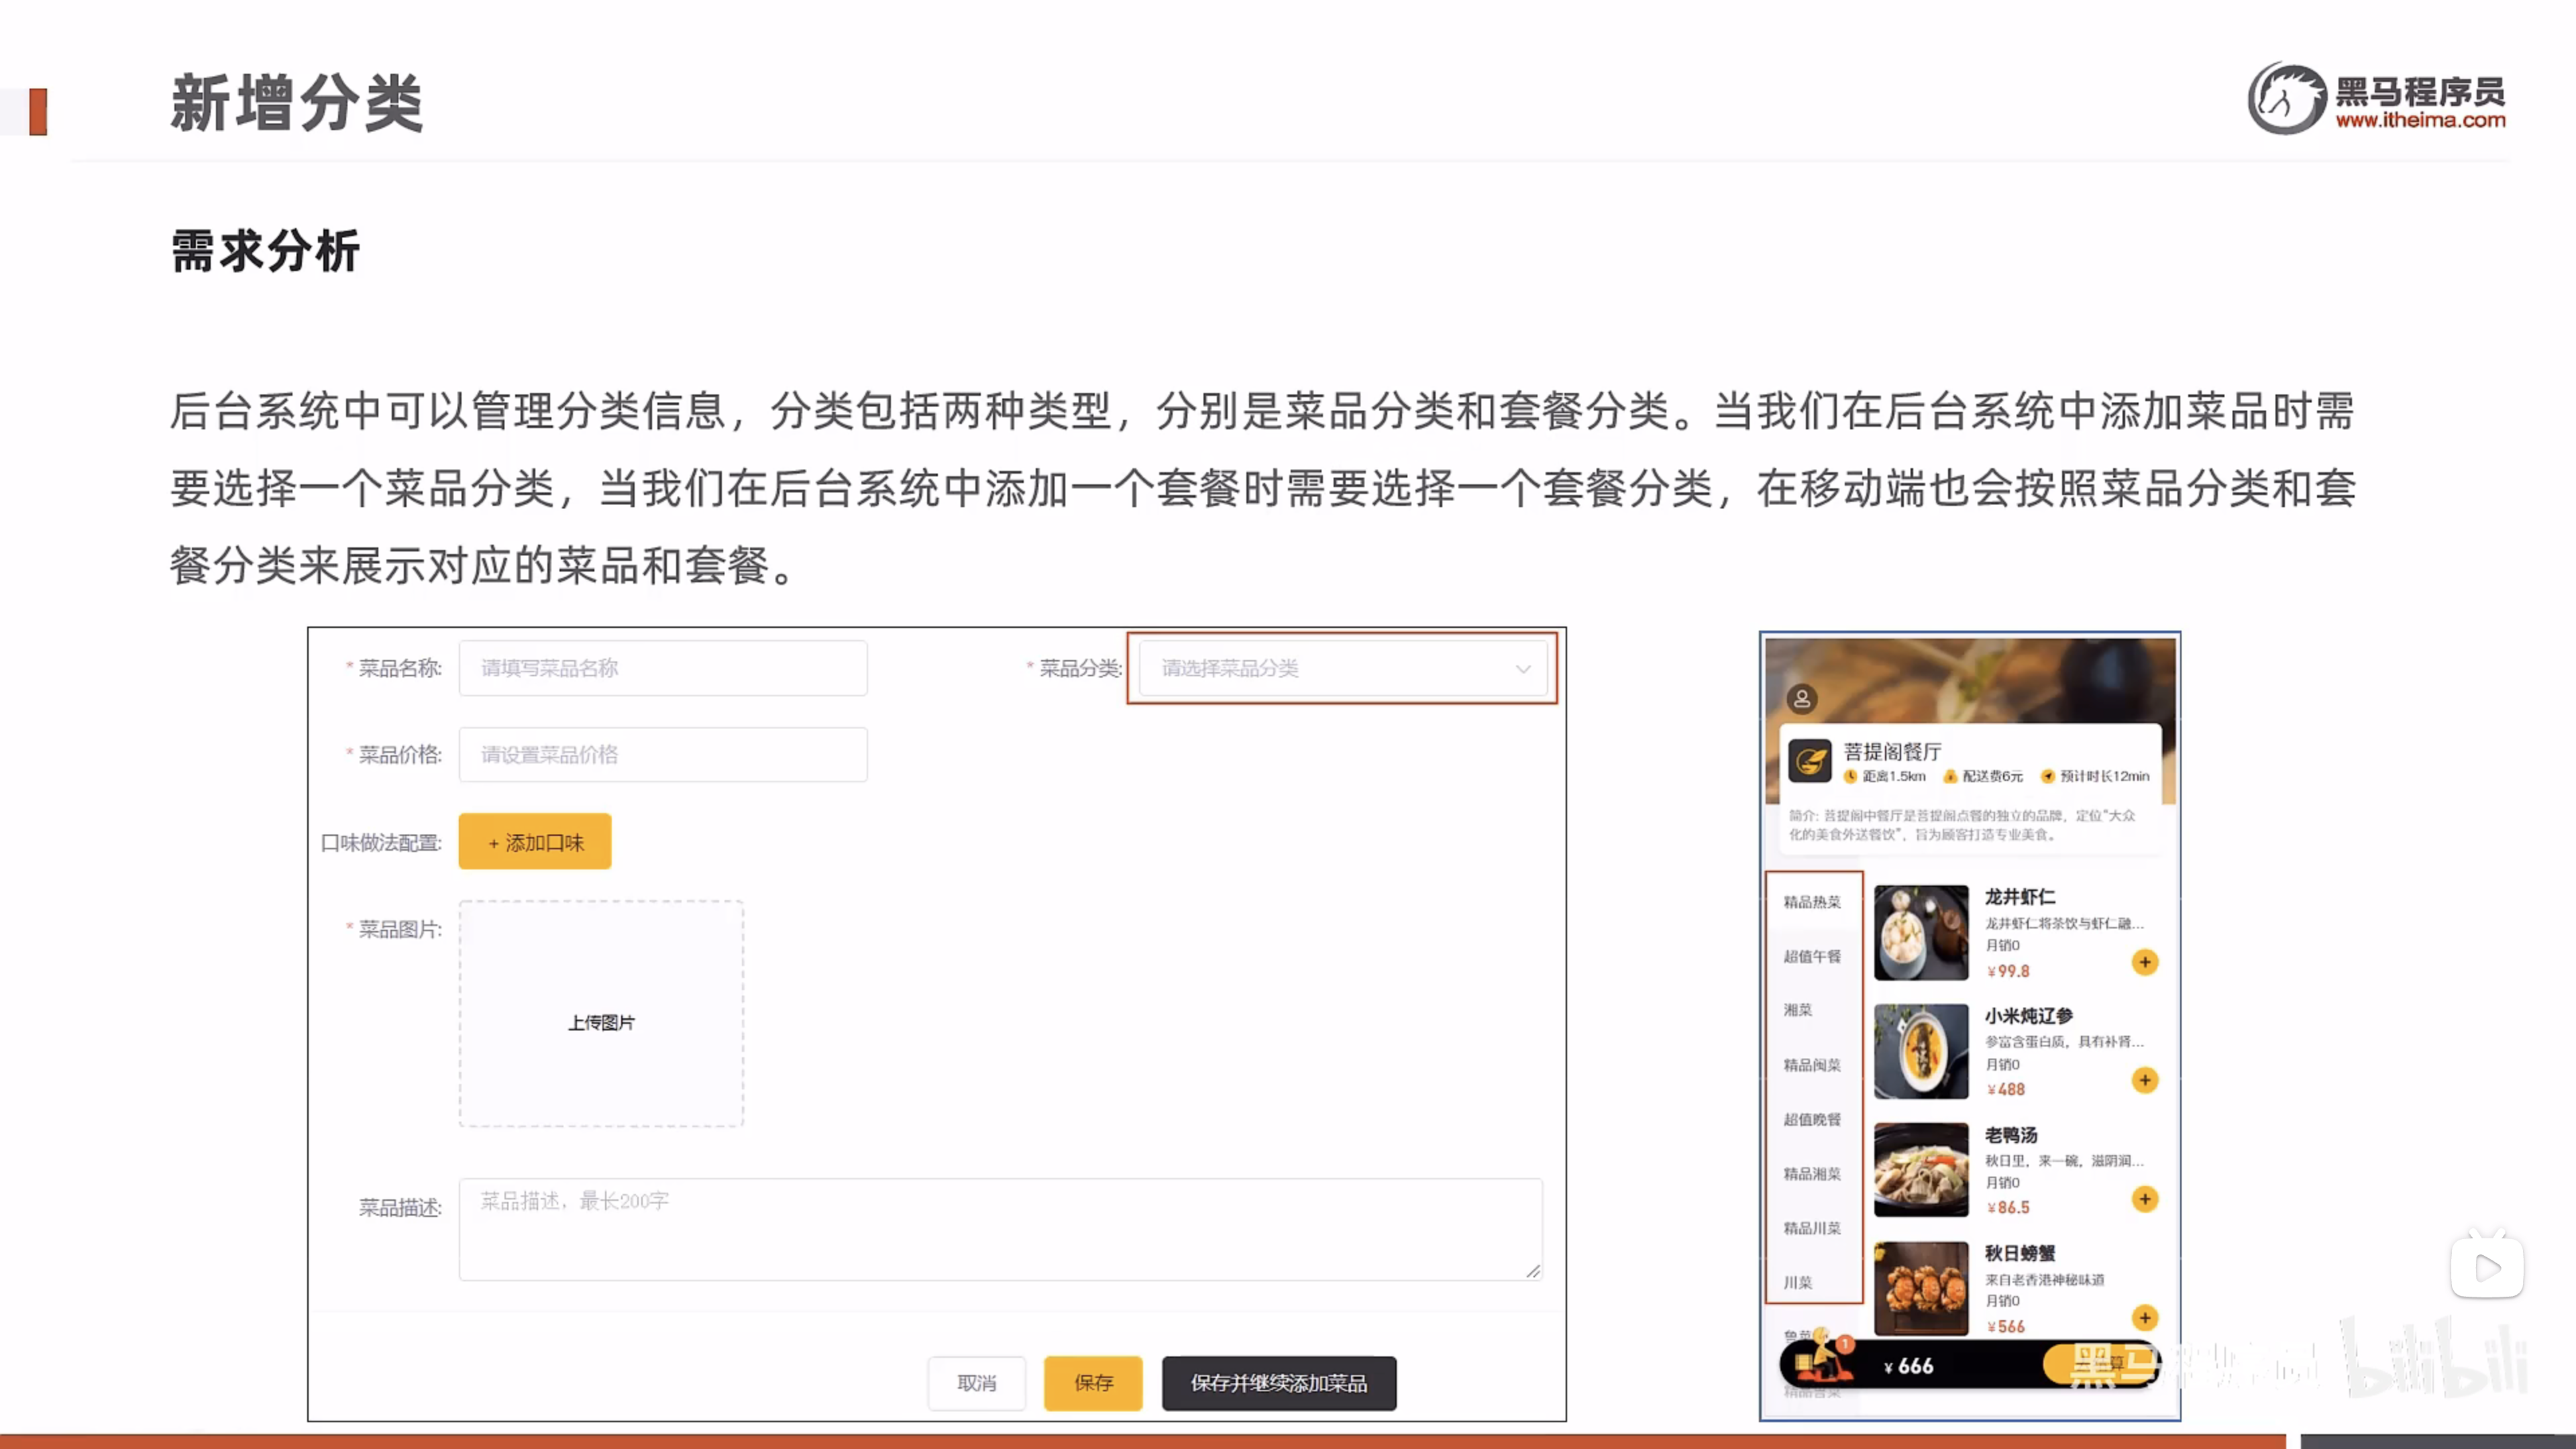The height and width of the screenshot is (1449, 2576).
Task: Select the 精品热菜 category tab
Action: tap(1811, 902)
